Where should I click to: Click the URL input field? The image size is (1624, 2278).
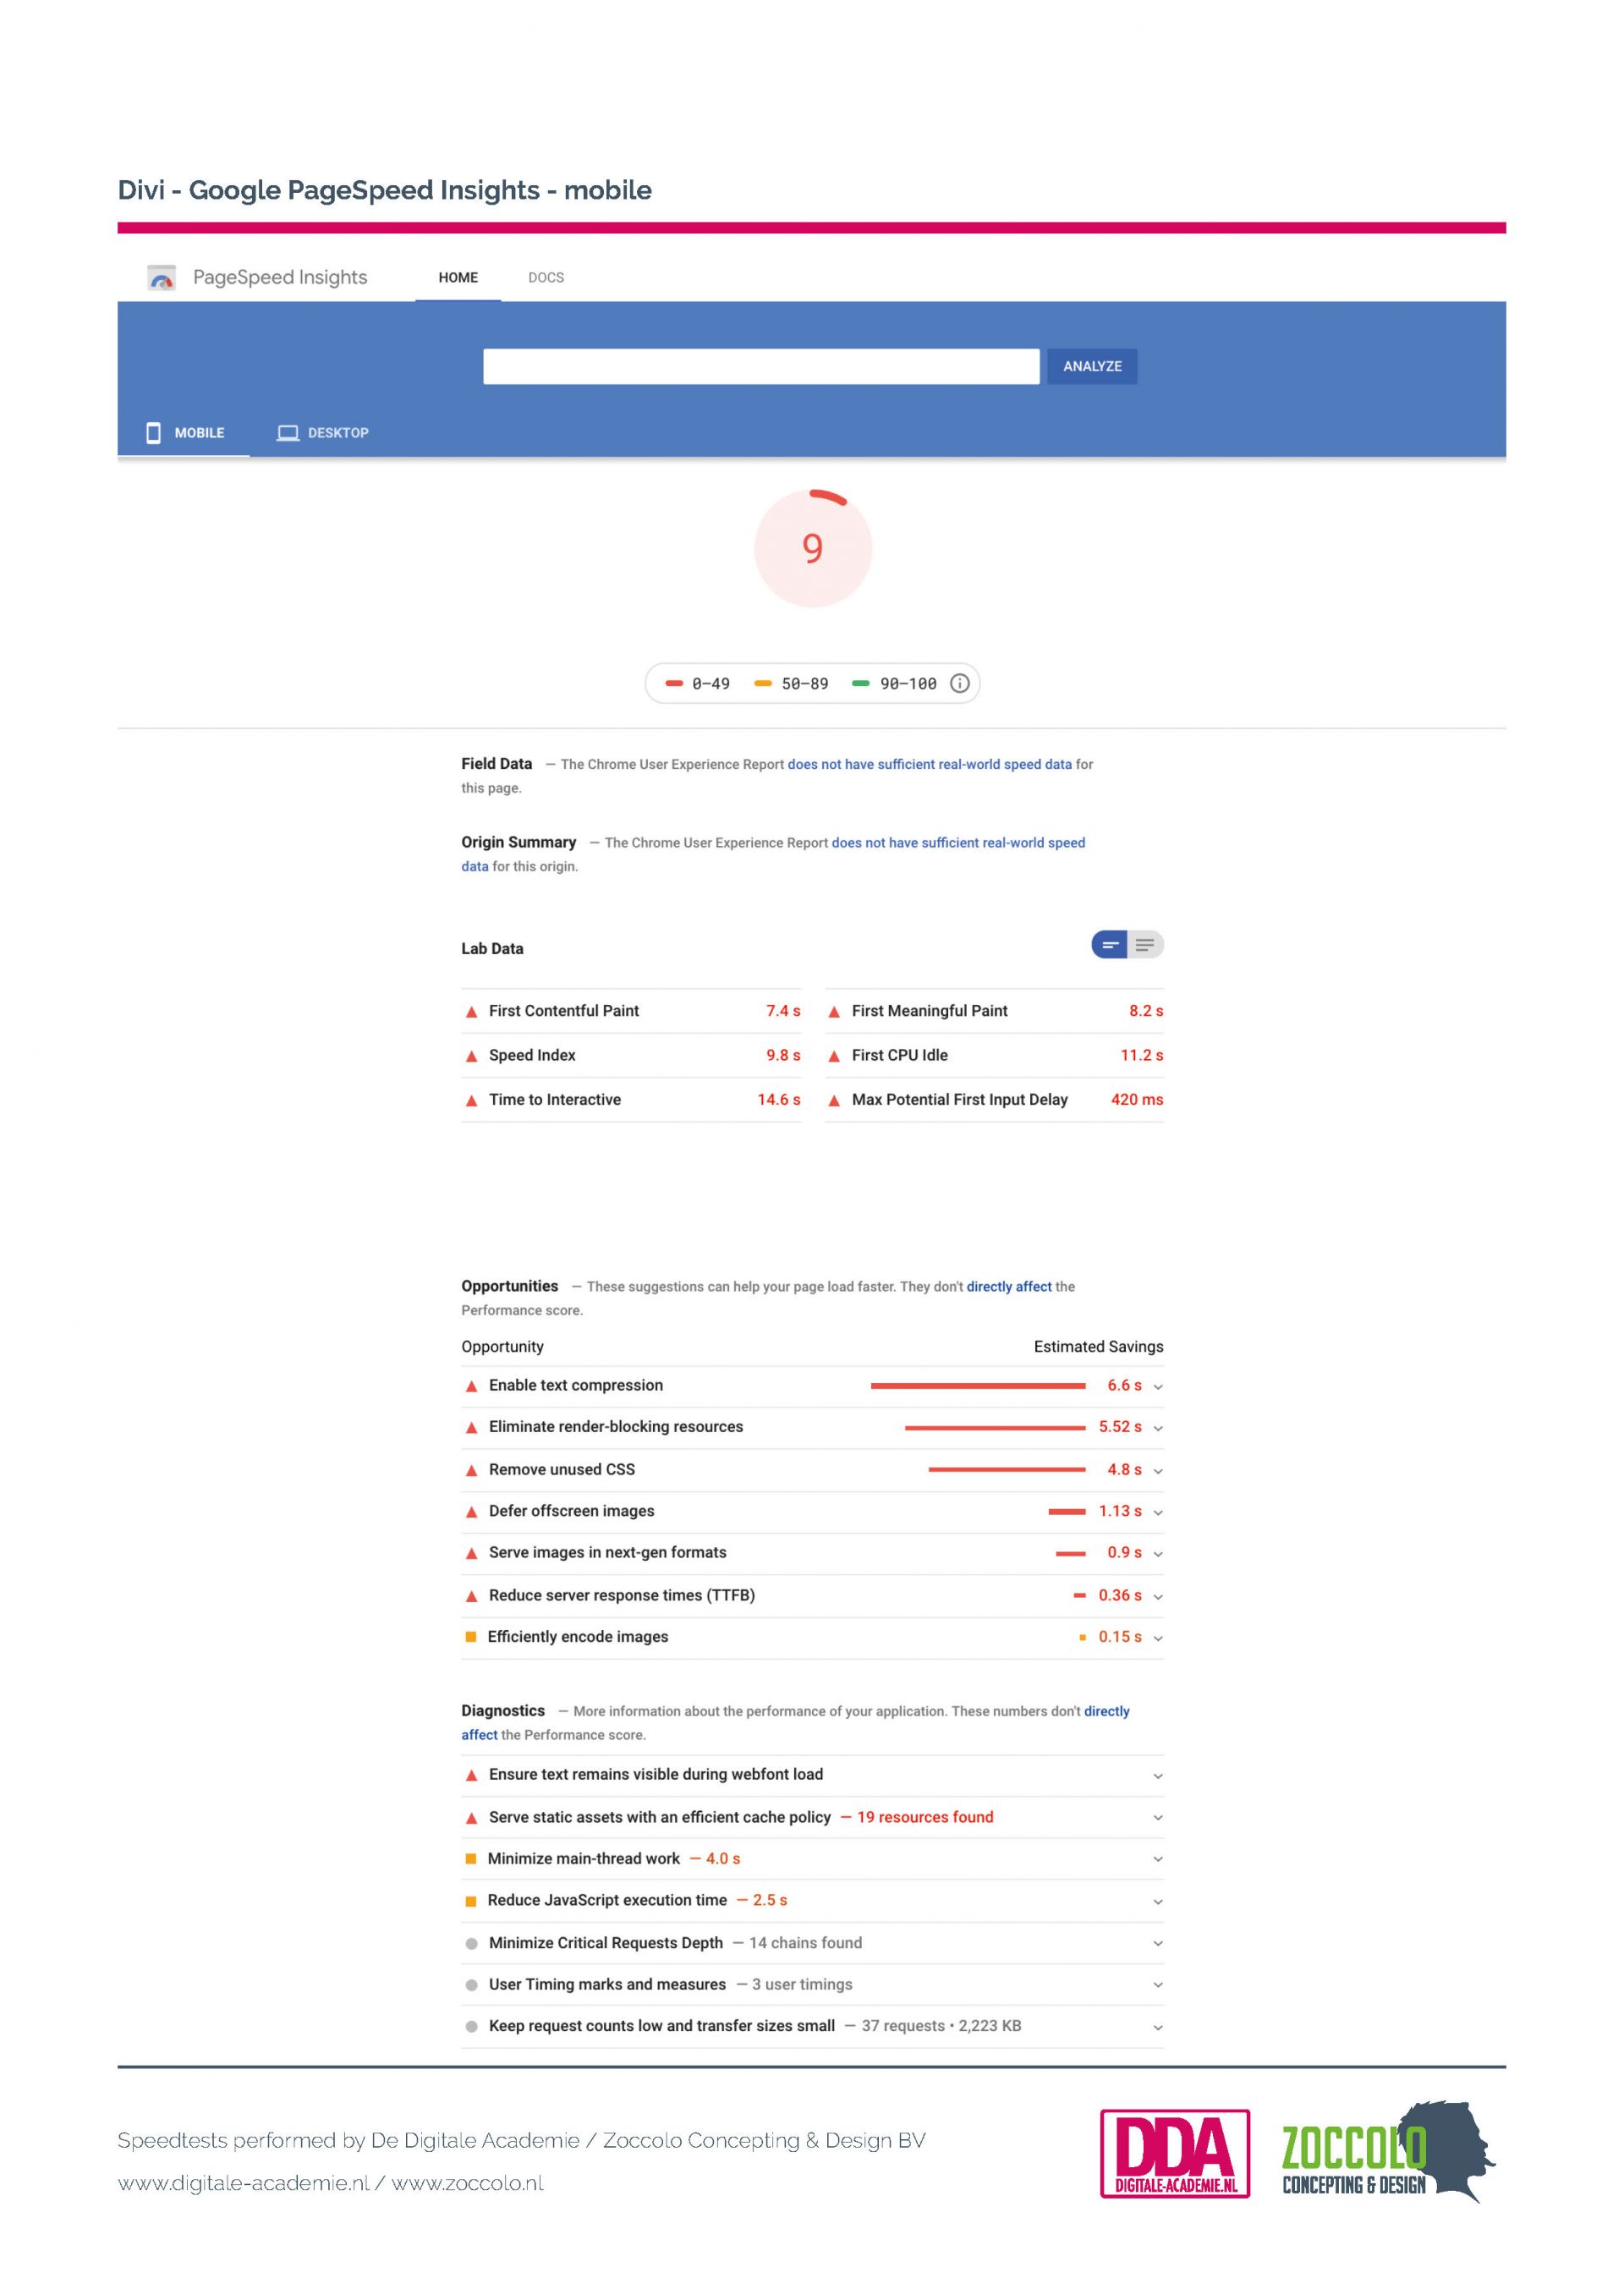761,366
